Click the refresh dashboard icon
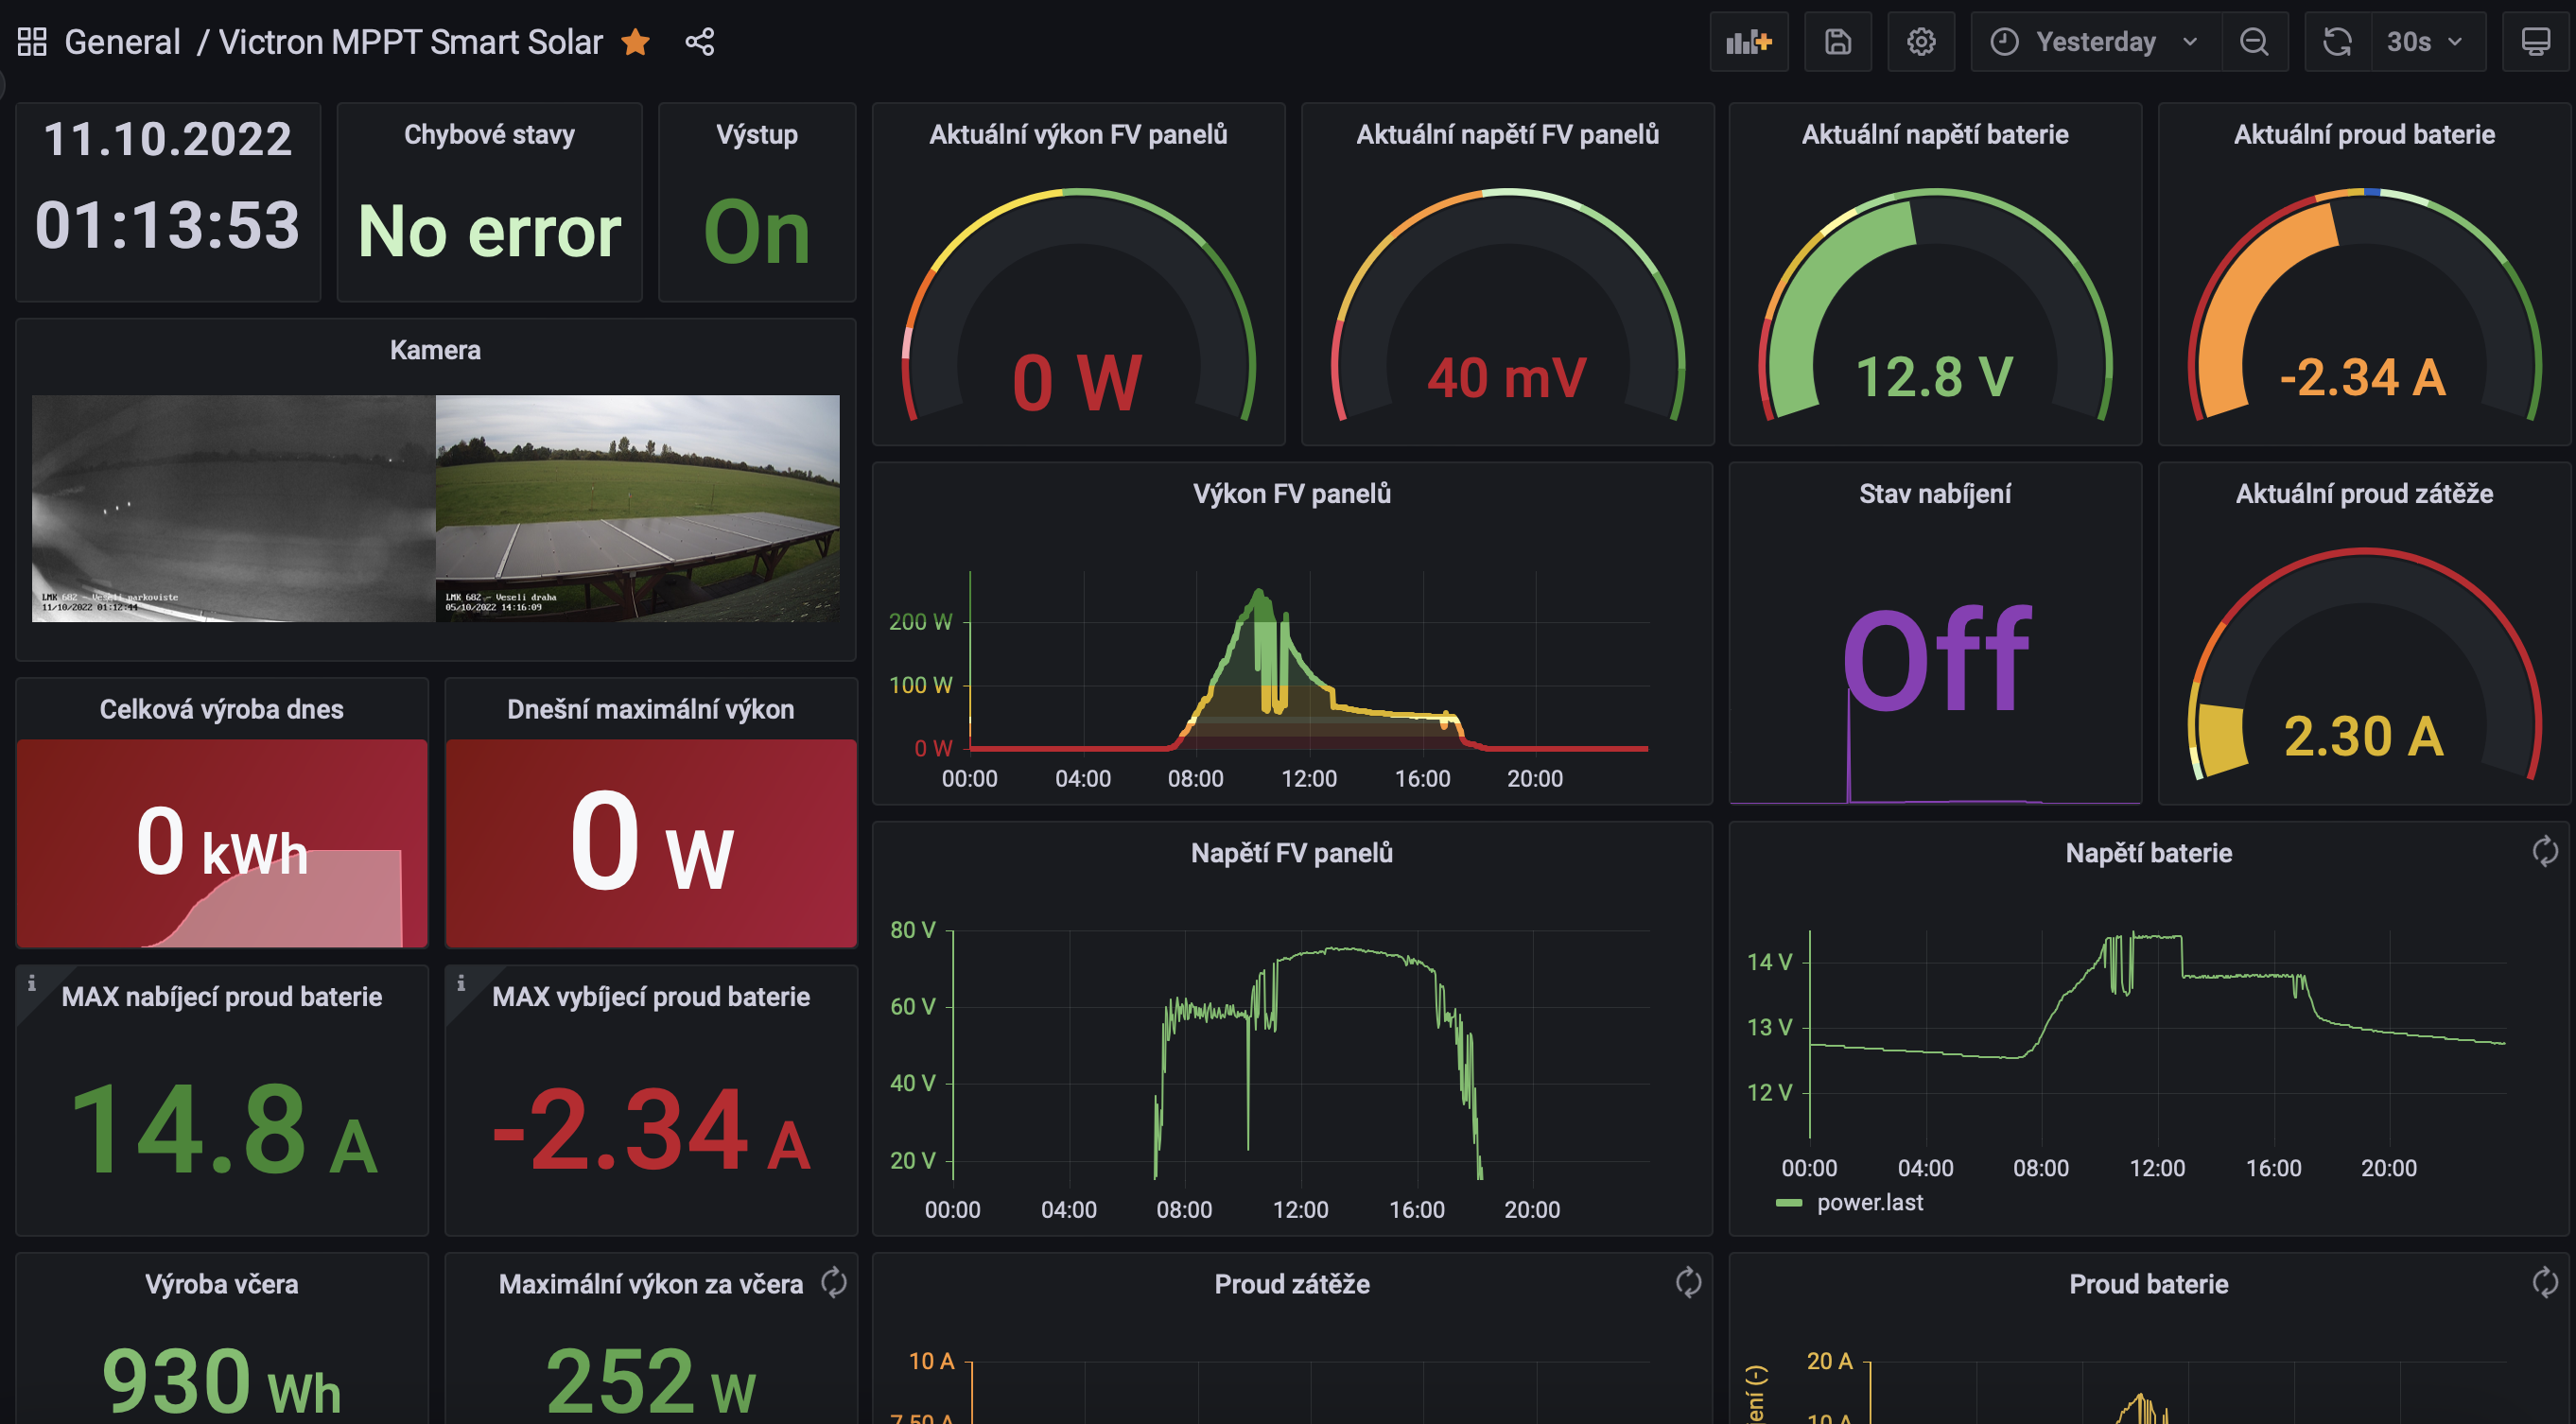This screenshot has height=1424, width=2576. 2337,42
